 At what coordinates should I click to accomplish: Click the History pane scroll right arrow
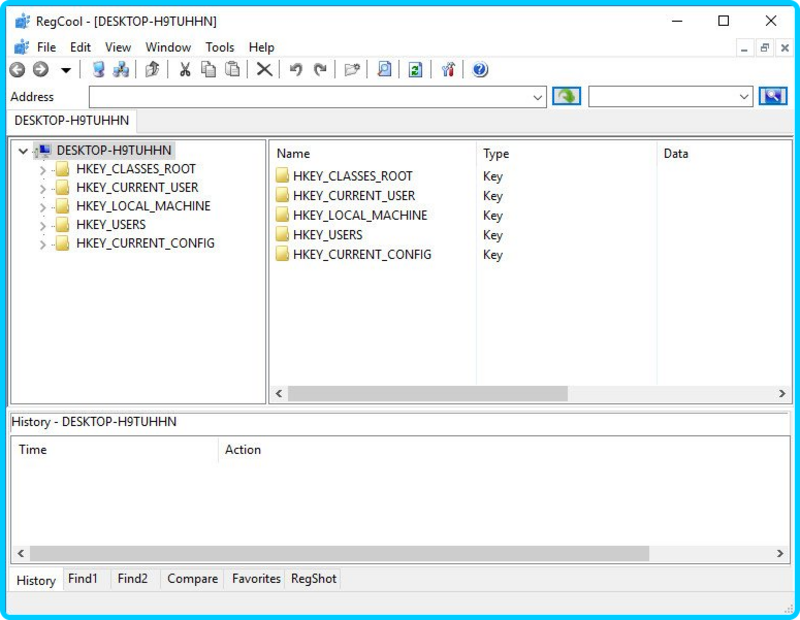[780, 553]
